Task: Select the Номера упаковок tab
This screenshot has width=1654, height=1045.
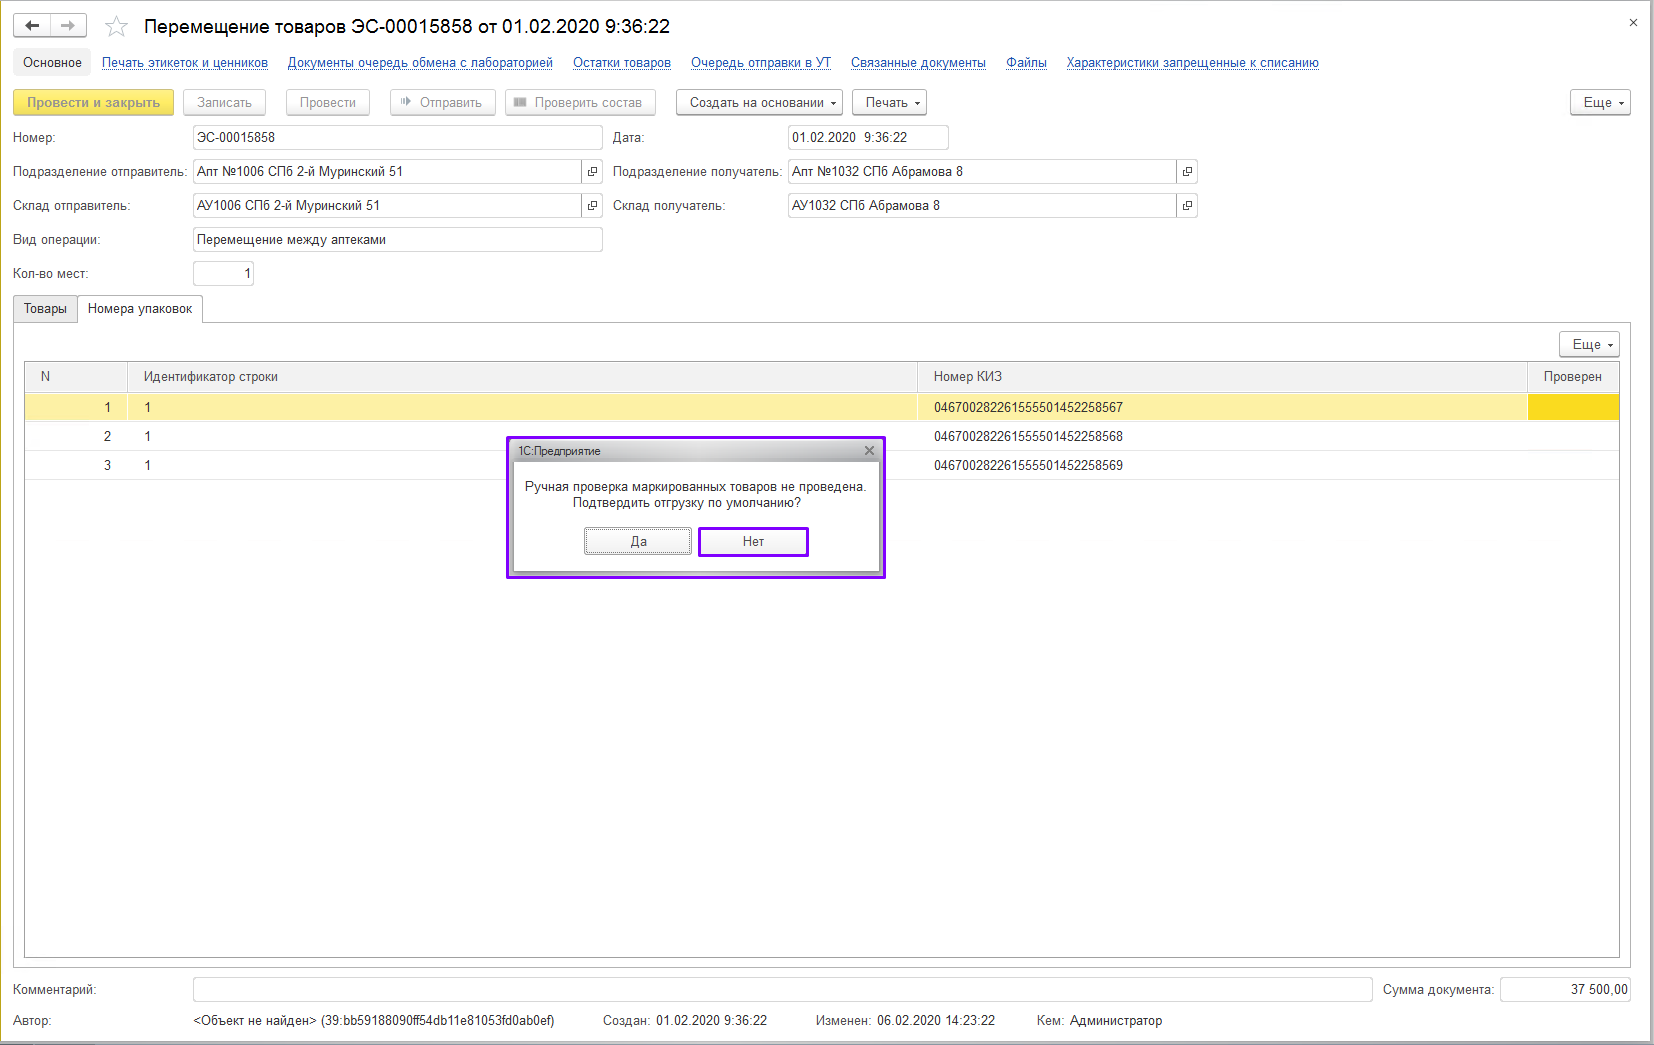Action: (140, 309)
